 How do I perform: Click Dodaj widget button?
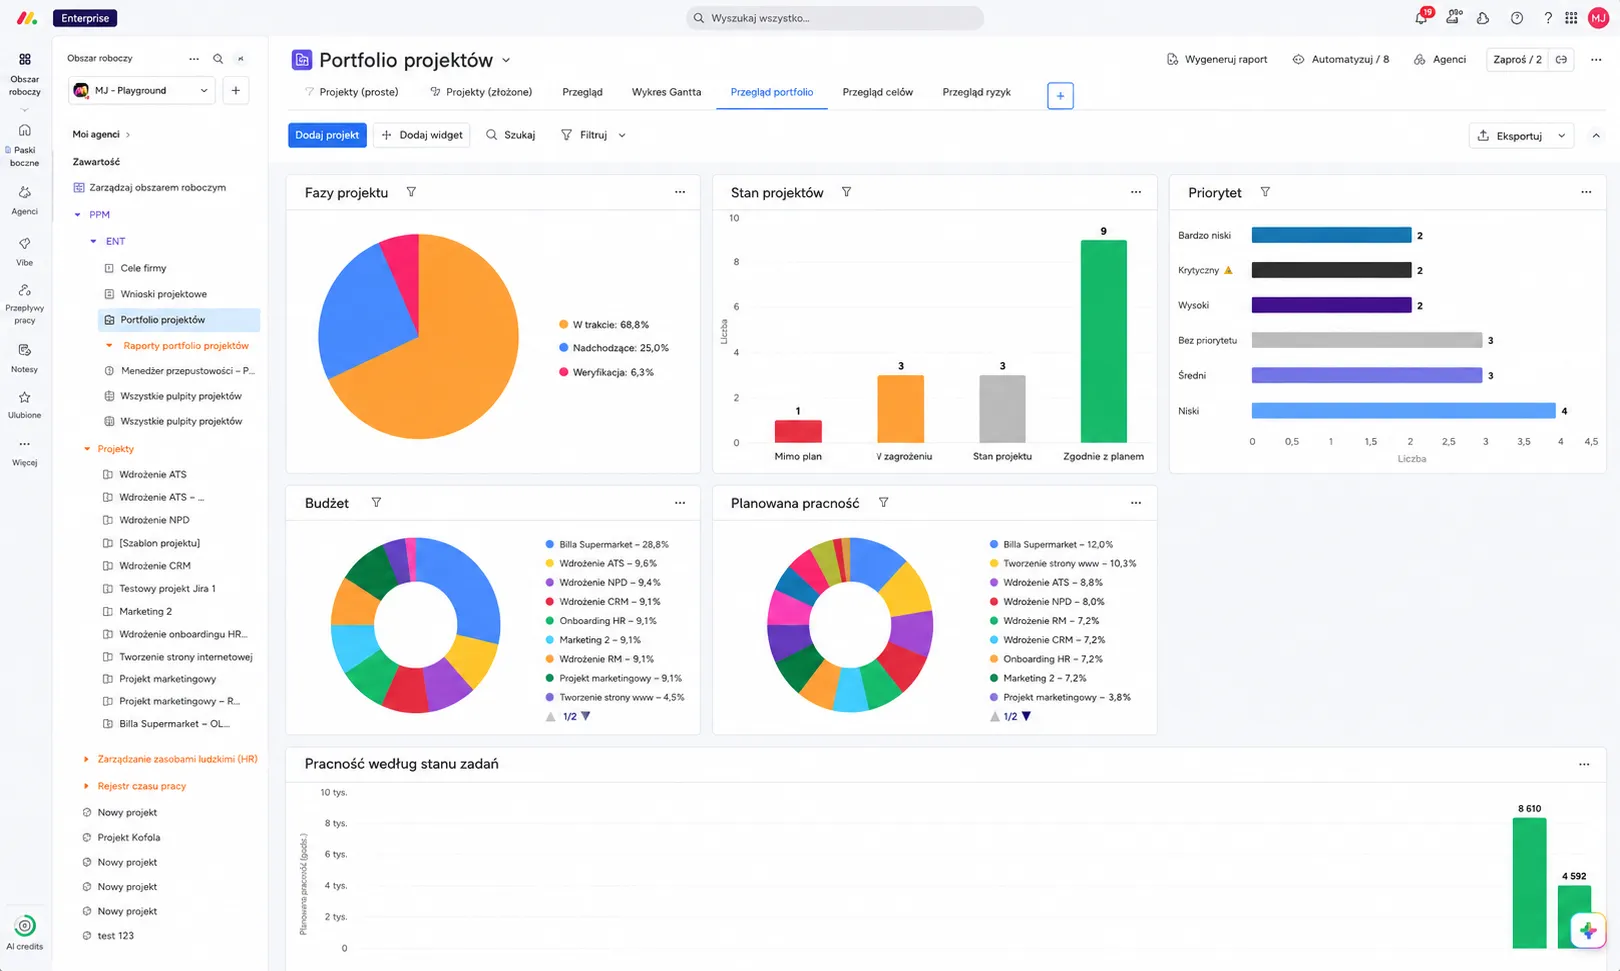(x=422, y=135)
